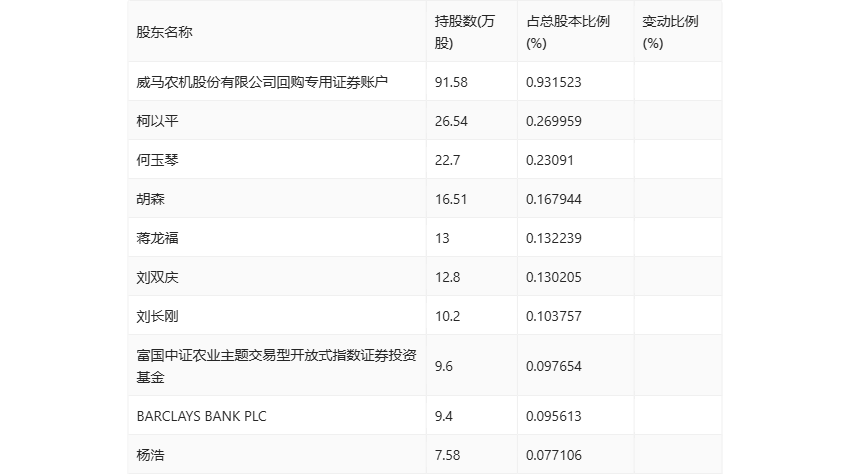Image resolution: width=850 pixels, height=474 pixels.
Task: Click the 7.58 shares value
Action: 447,455
